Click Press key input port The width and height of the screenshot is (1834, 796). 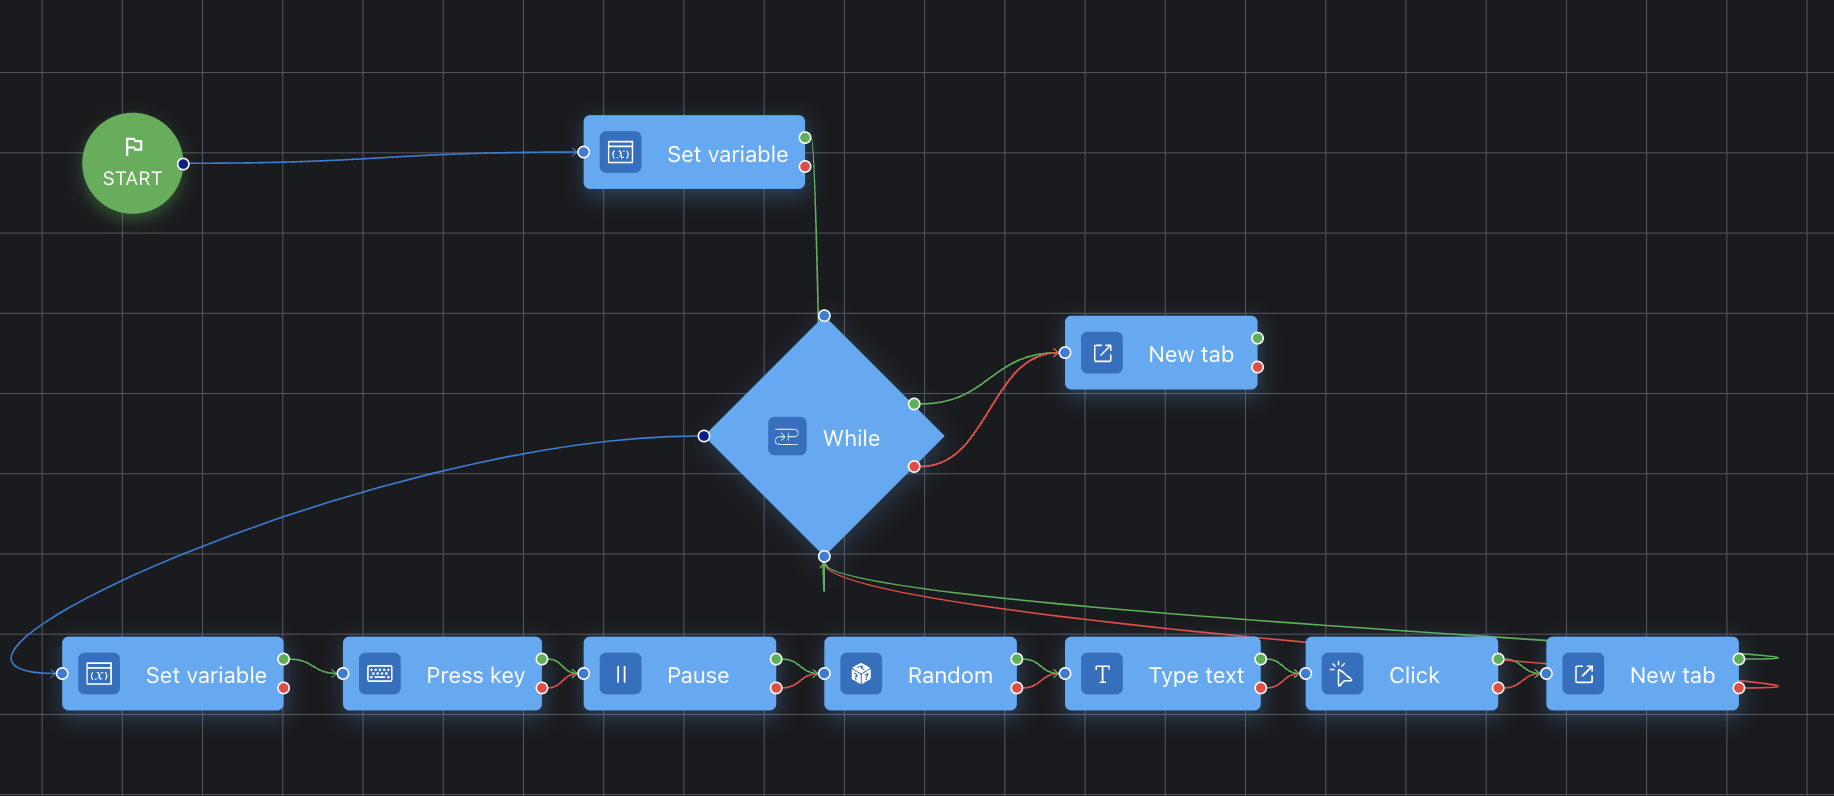pyautogui.click(x=343, y=674)
